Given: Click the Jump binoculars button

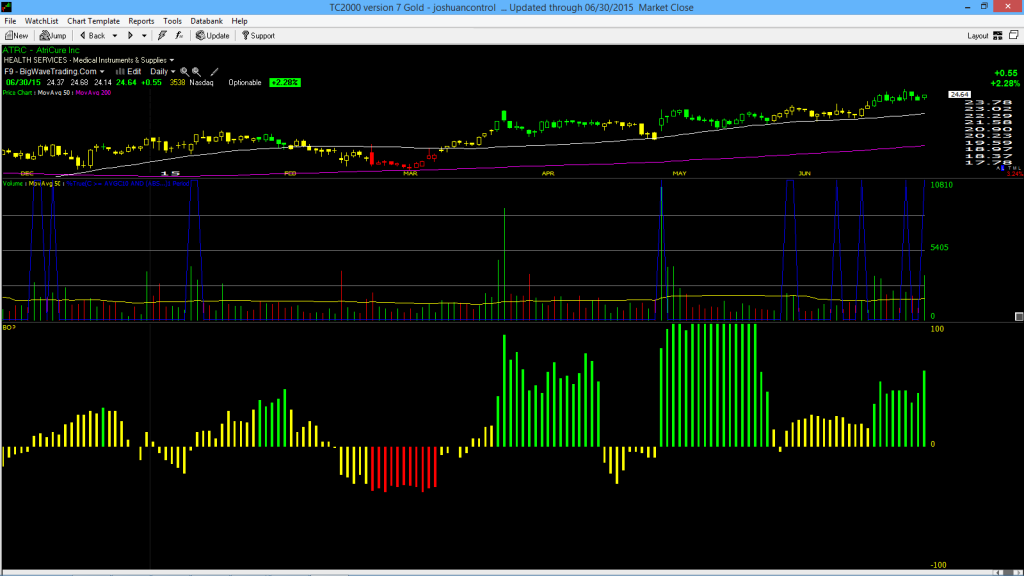Looking at the screenshot, I should [53, 35].
